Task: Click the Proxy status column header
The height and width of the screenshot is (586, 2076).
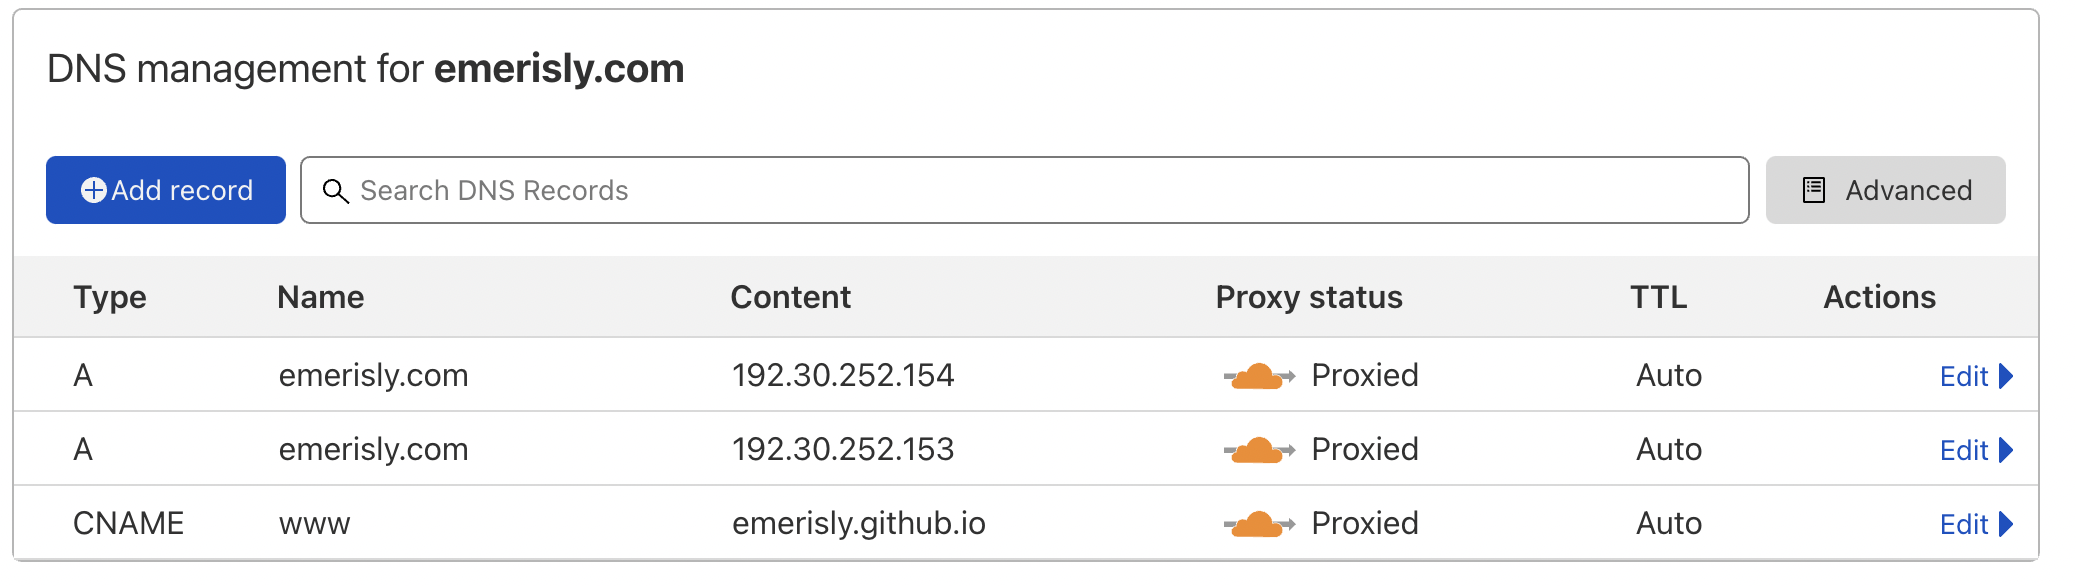Action: pos(1308,297)
